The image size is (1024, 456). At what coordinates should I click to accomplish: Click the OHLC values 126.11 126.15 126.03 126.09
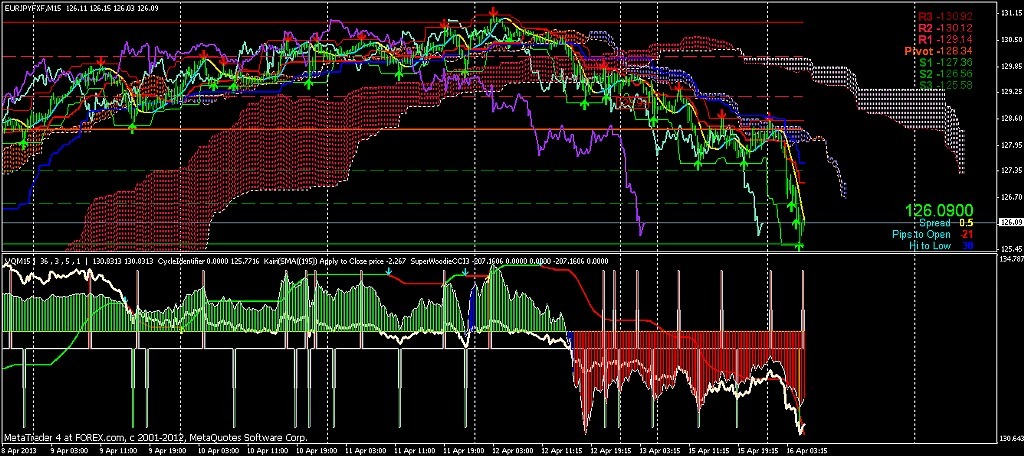pyautogui.click(x=112, y=7)
